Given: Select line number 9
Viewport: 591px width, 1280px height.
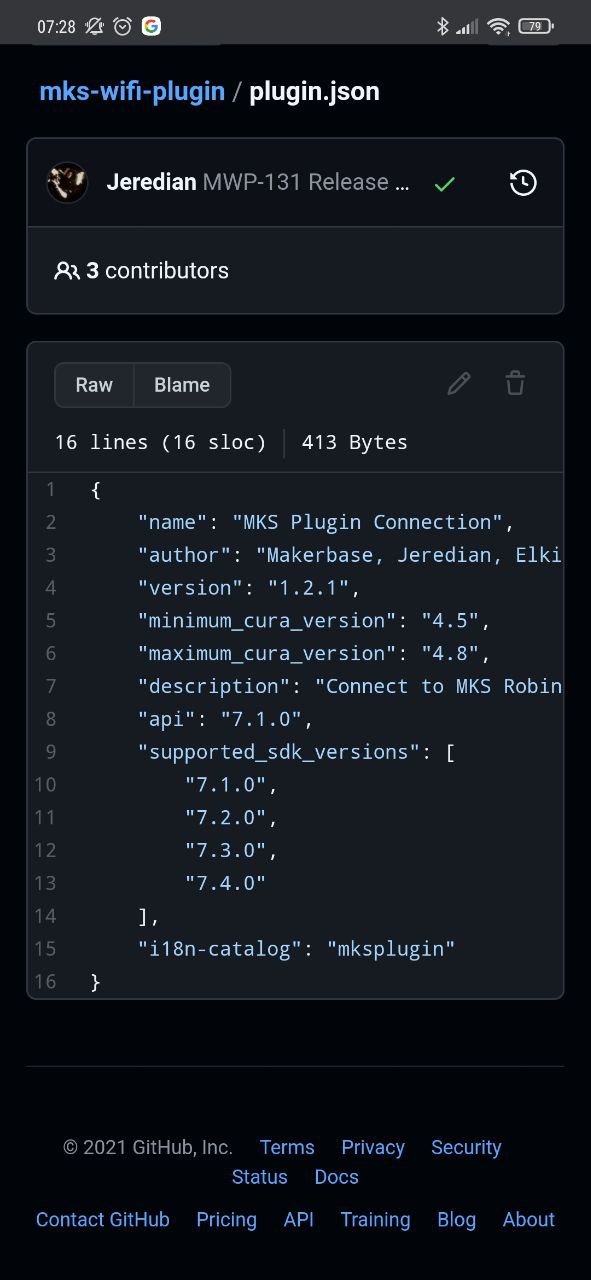Looking at the screenshot, I should click(50, 752).
